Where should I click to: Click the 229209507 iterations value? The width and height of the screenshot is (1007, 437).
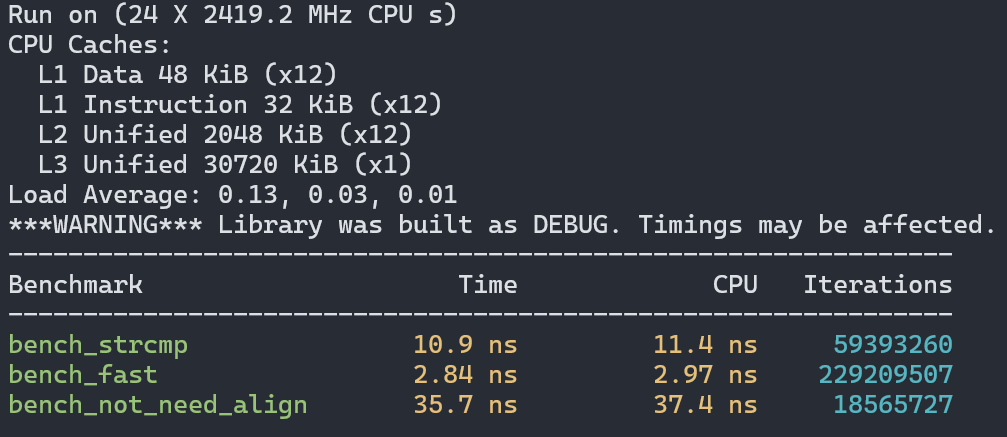point(885,375)
